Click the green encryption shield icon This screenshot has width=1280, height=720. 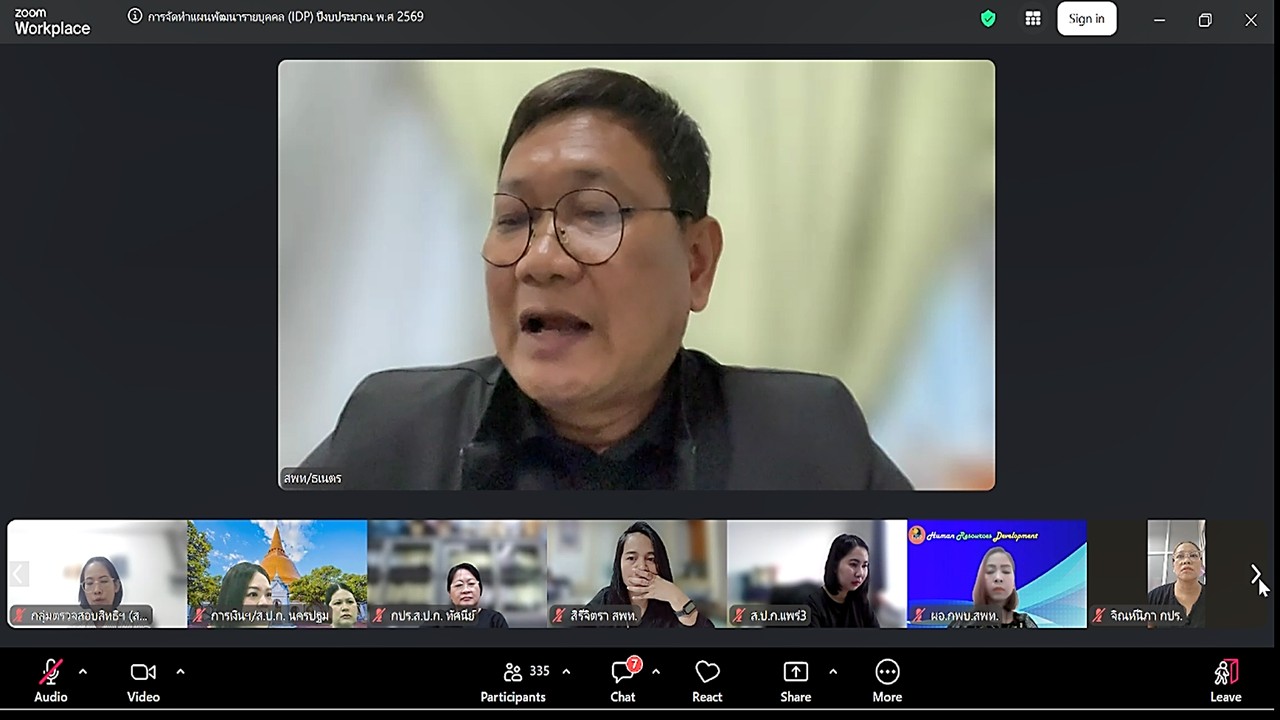coord(988,17)
